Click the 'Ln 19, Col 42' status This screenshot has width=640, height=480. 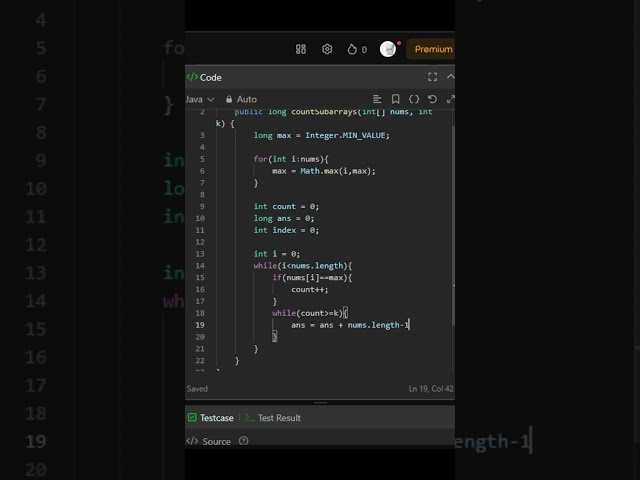tap(431, 389)
